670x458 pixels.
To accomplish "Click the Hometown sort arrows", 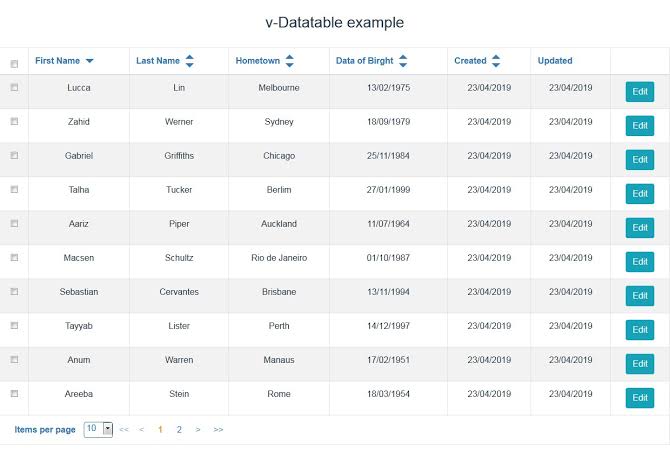I will coord(289,61).
